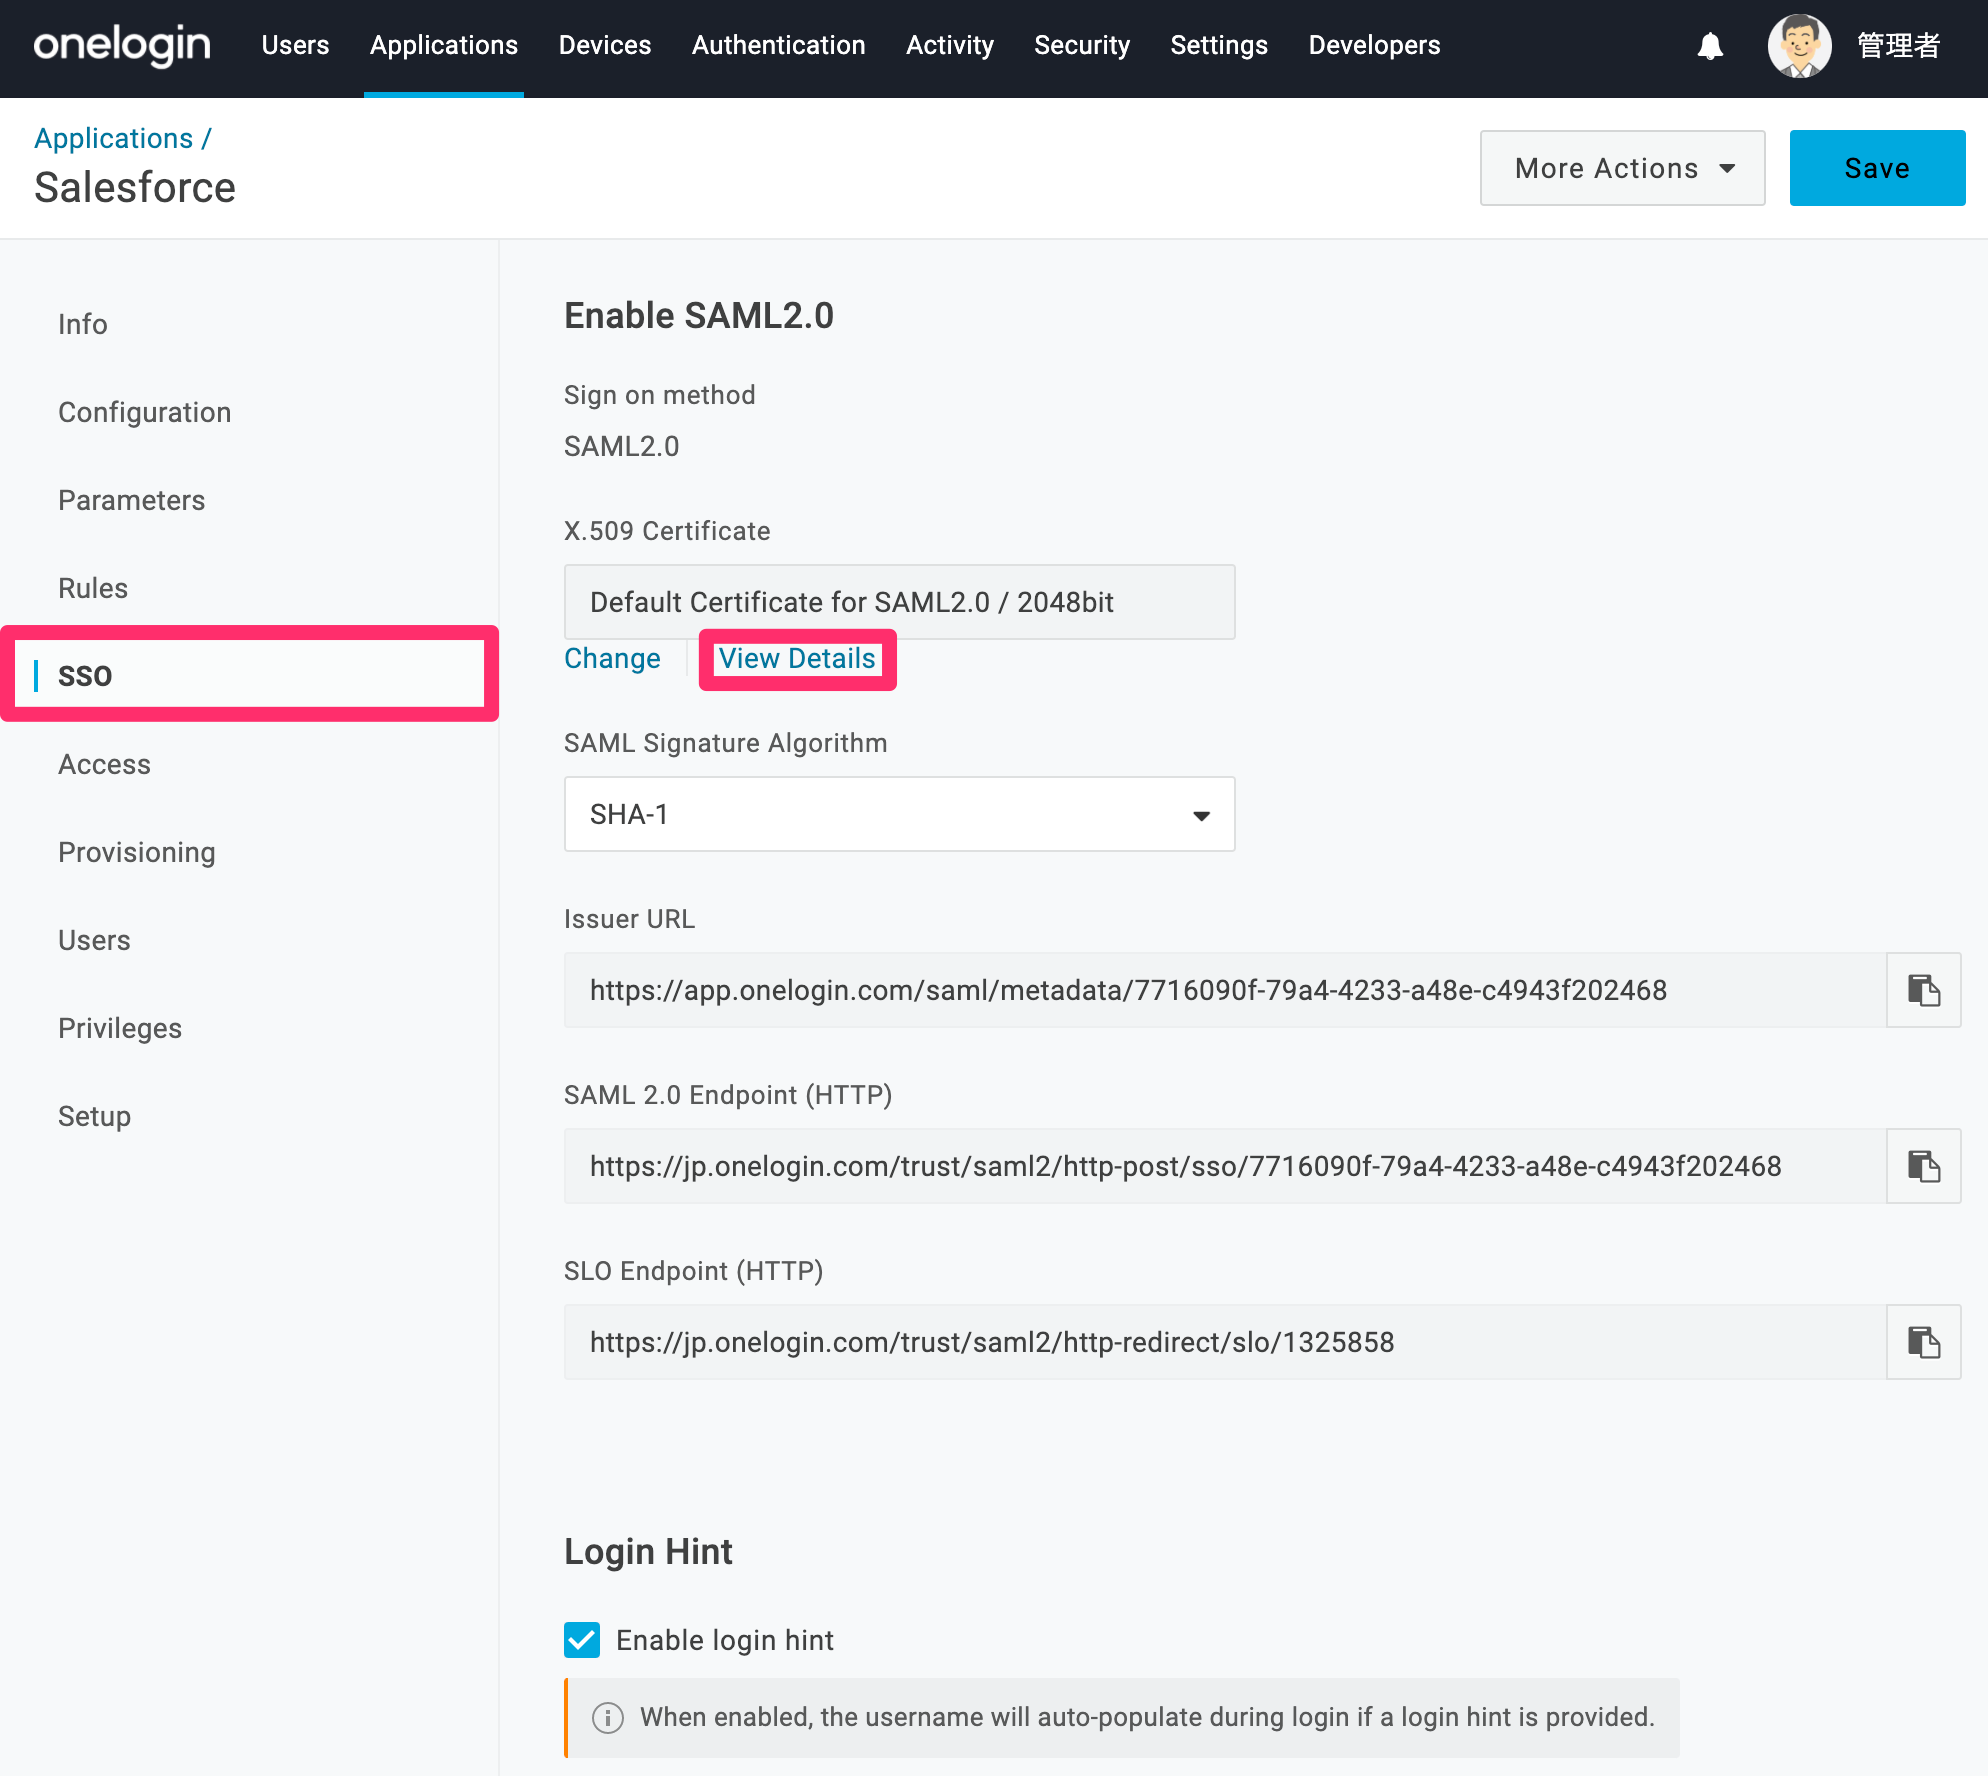Open the SAML Signature Algorithm dropdown
The width and height of the screenshot is (1988, 1776).
click(x=899, y=814)
